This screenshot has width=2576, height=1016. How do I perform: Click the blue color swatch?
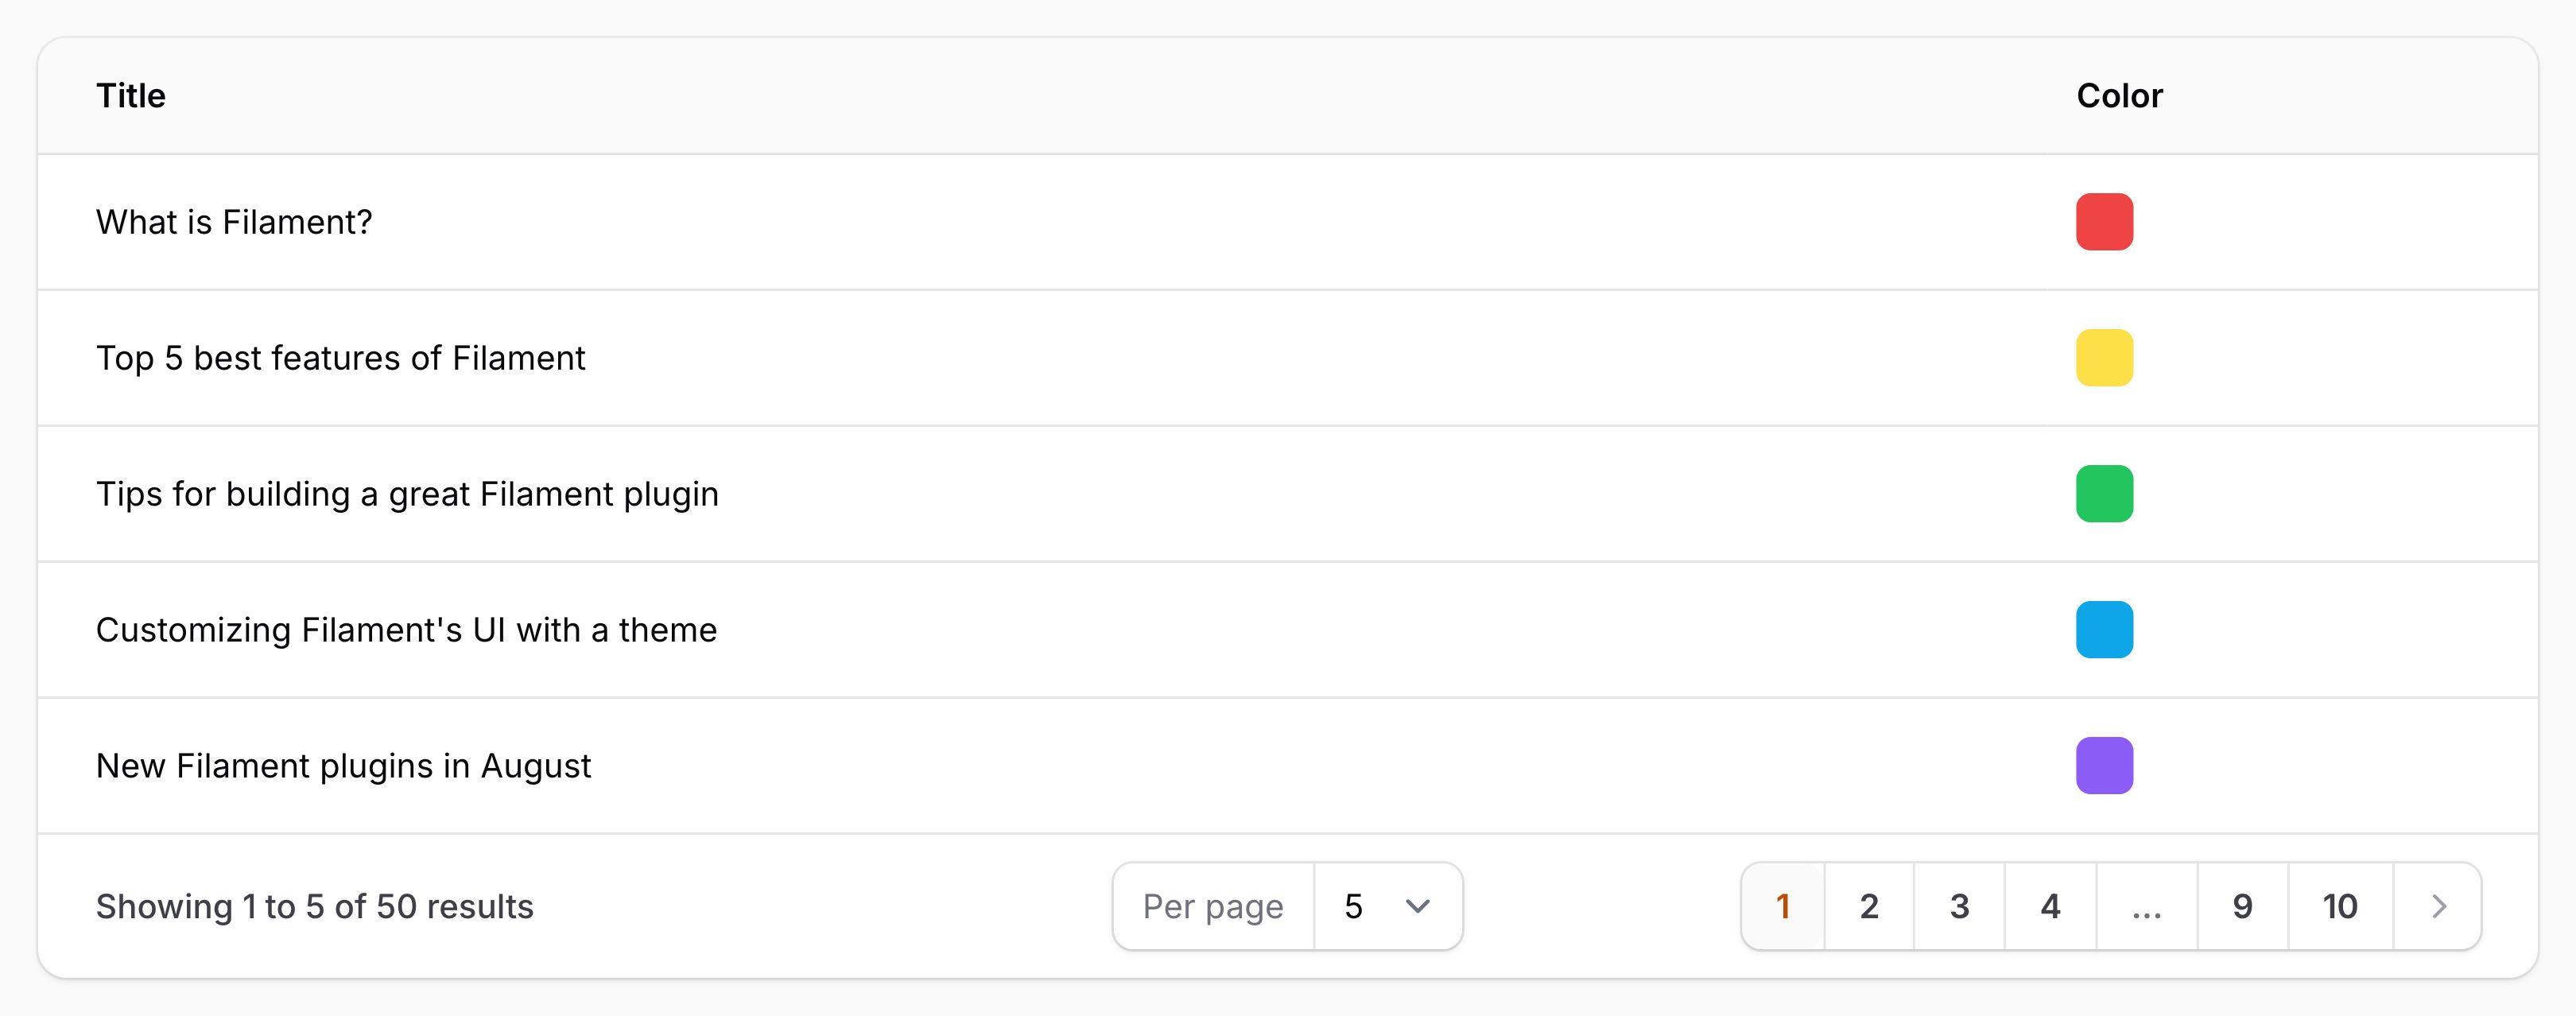point(2104,630)
